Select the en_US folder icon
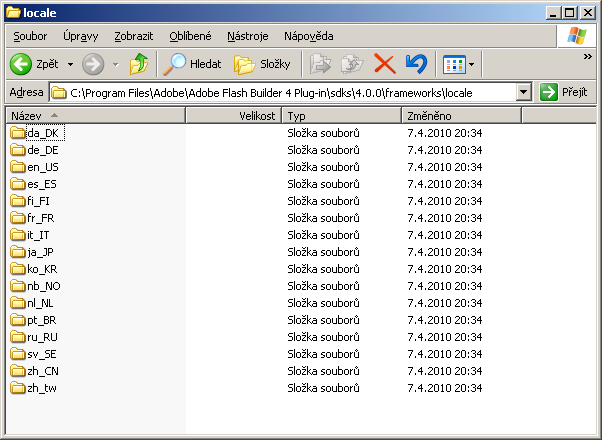The width and height of the screenshot is (602, 440). (x=18, y=166)
